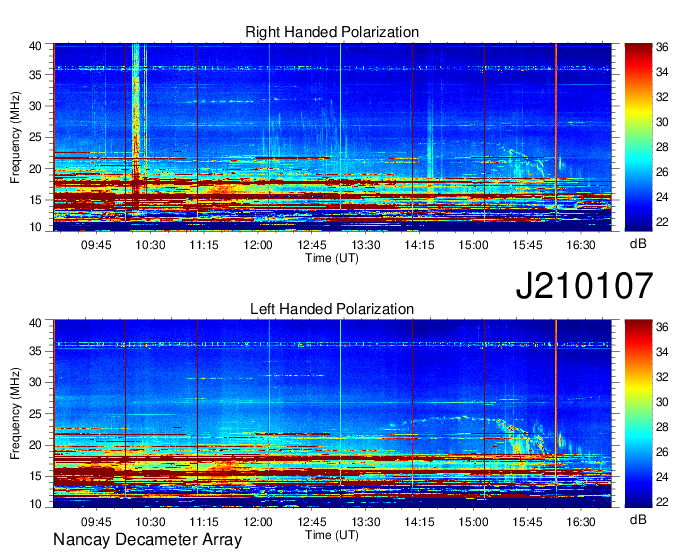The width and height of the screenshot is (680, 552).
Task: Click the "12:45" time tick of Right Handed plot
Action: 312,245
